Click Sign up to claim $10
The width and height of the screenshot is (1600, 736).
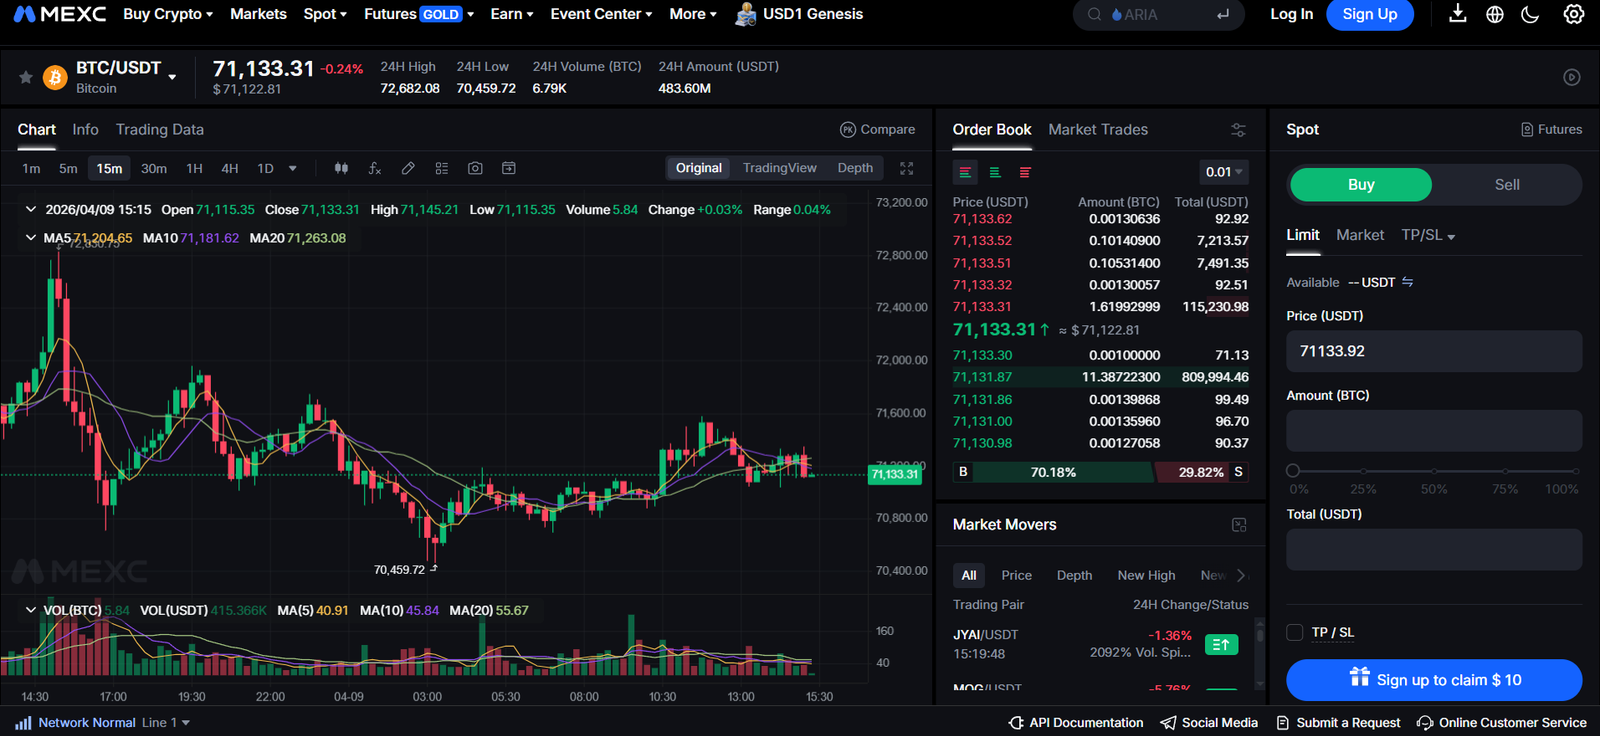[1434, 680]
